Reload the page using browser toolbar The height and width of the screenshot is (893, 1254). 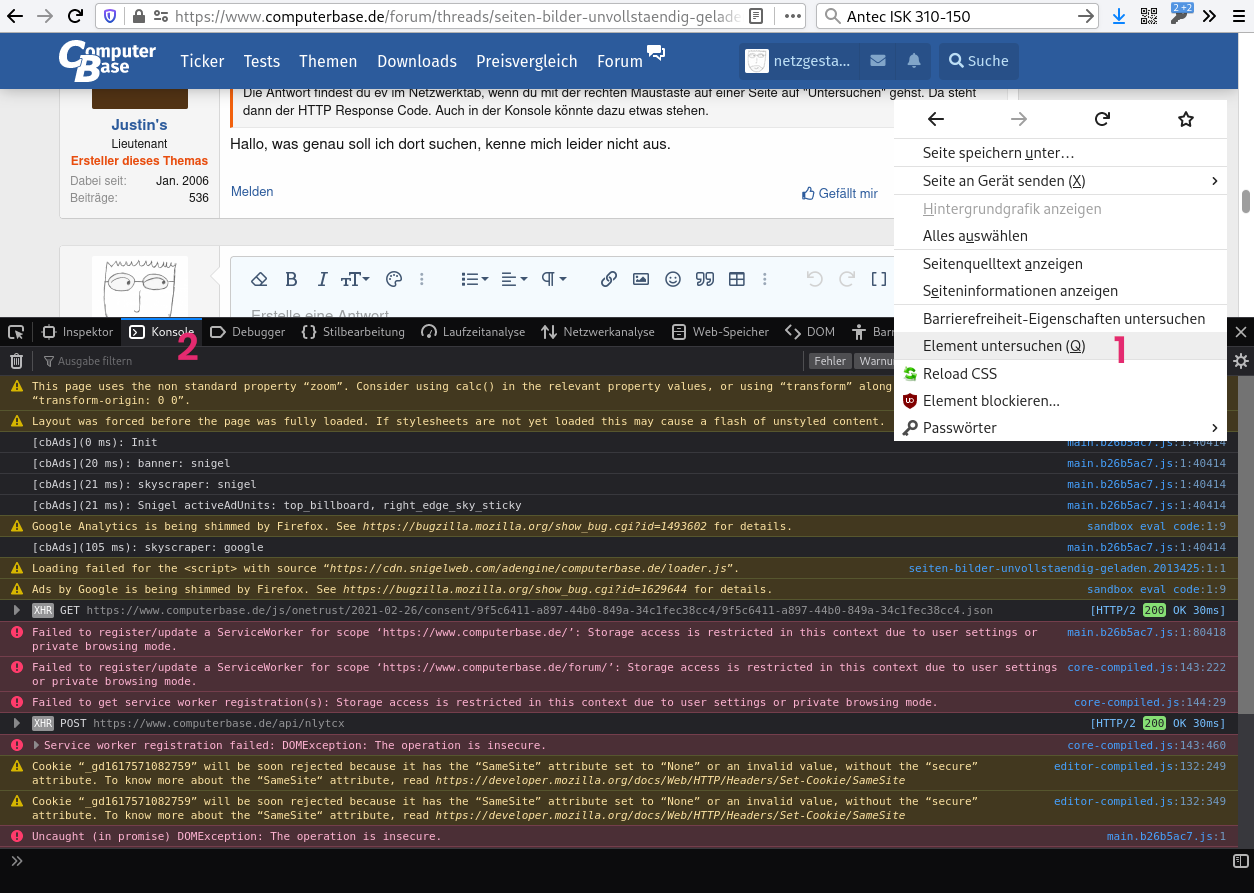tap(75, 16)
